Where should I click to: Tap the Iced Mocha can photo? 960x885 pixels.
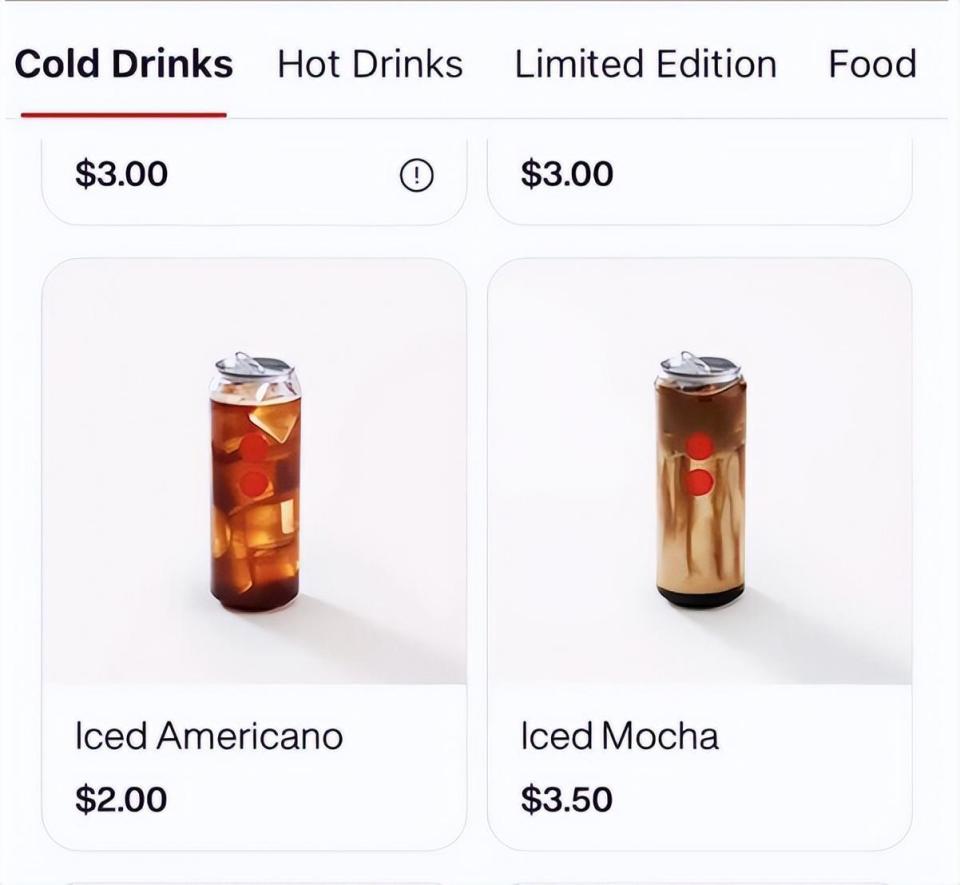tap(699, 480)
